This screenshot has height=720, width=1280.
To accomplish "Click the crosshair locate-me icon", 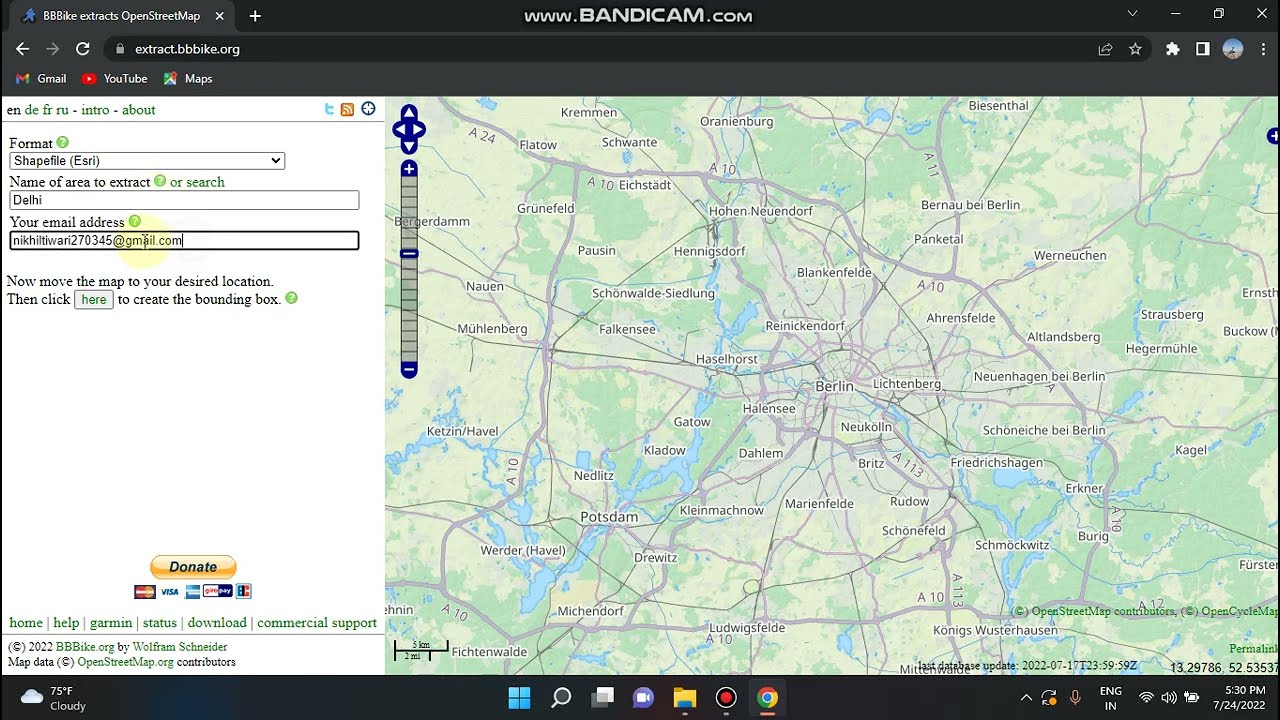I will (368, 108).
